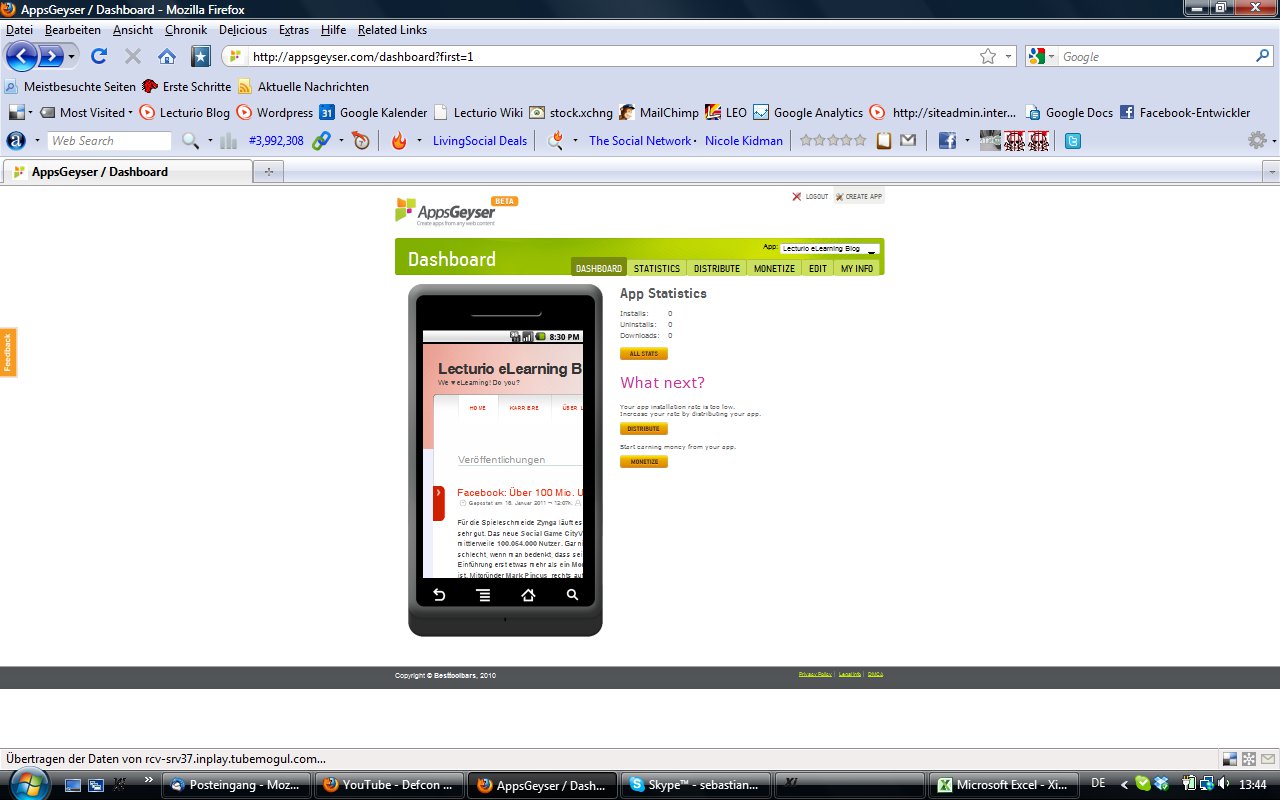Switch to the STATISTICS tab

tap(657, 268)
